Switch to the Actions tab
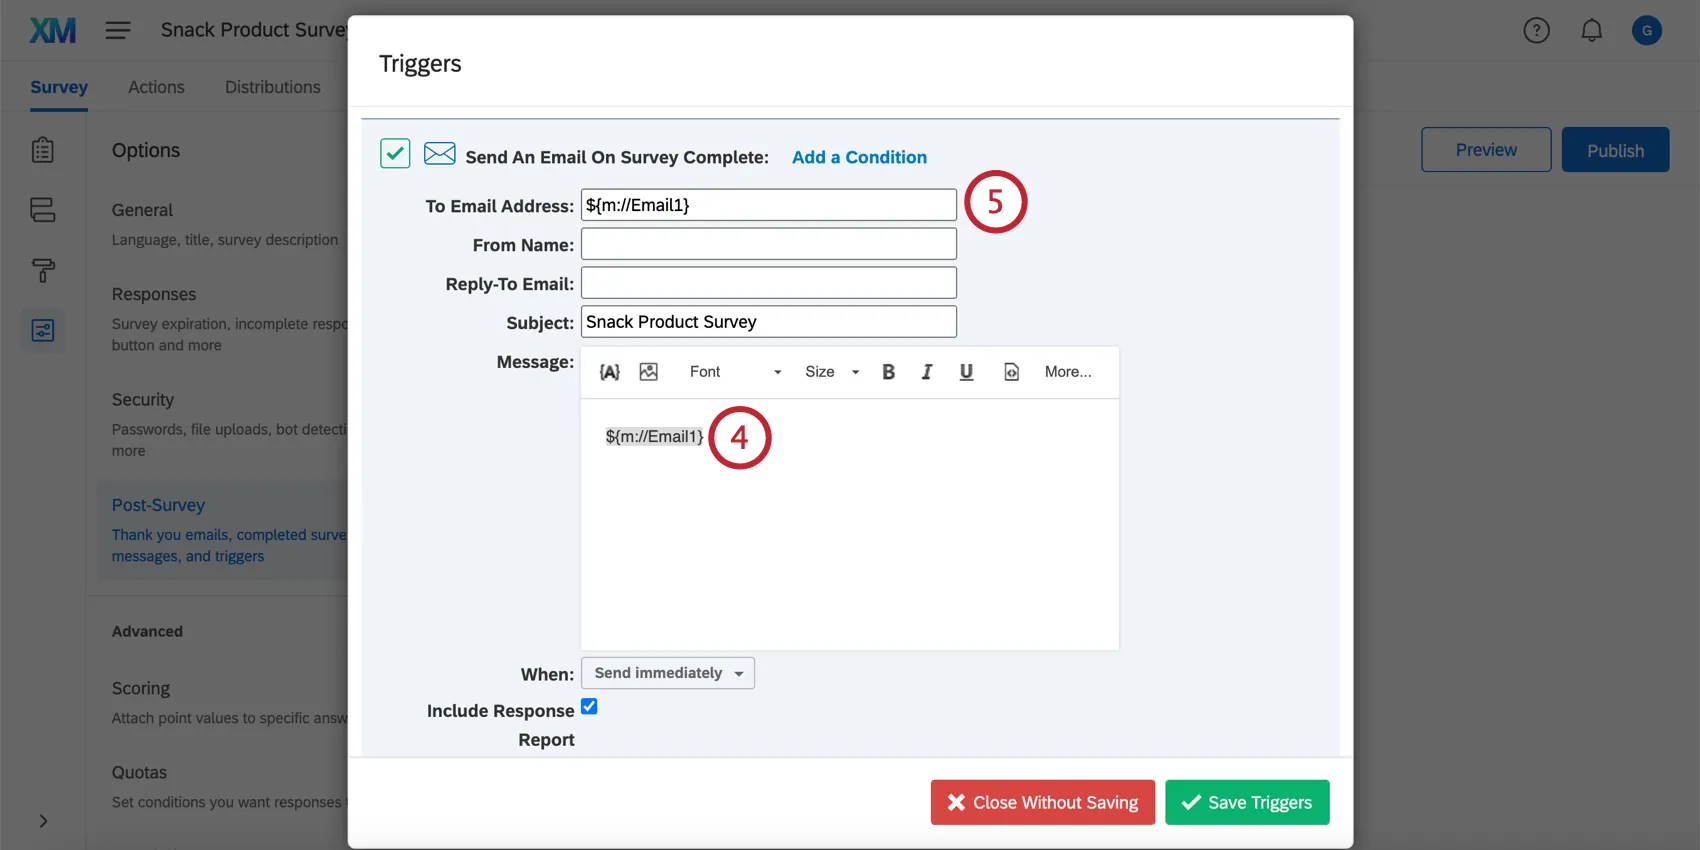This screenshot has height=850, width=1700. point(156,87)
